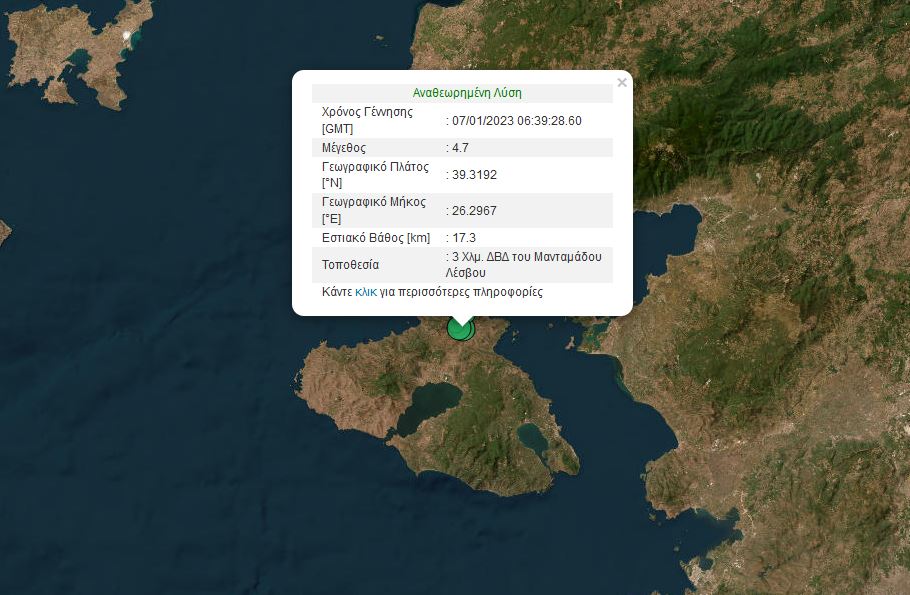This screenshot has width=910, height=595.
Task: Click the 'Μέγεθος' row label
Action: [x=344, y=148]
